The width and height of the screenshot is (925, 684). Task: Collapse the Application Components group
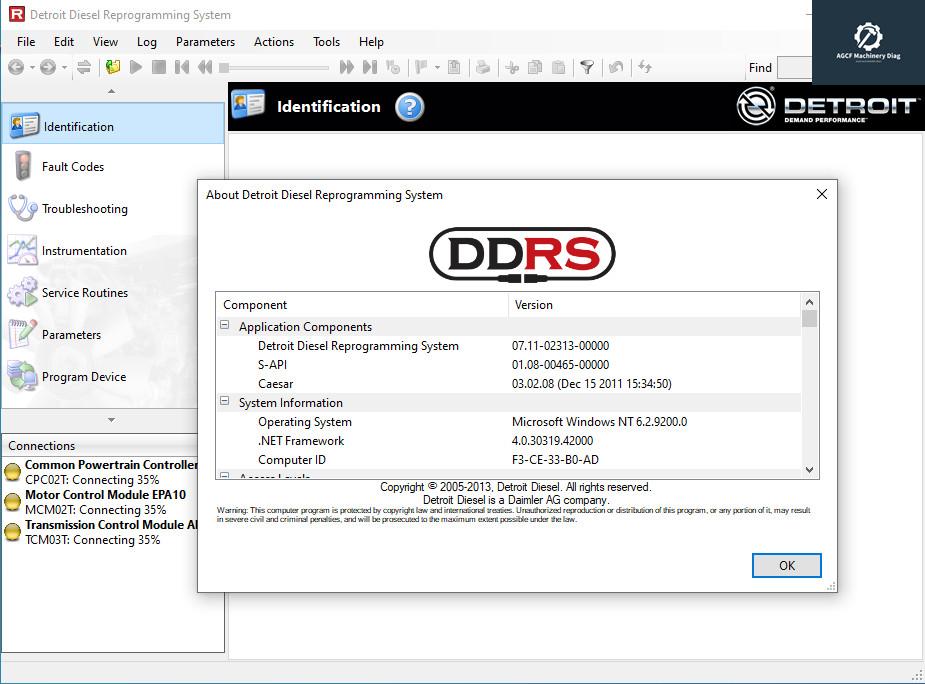tap(225, 326)
